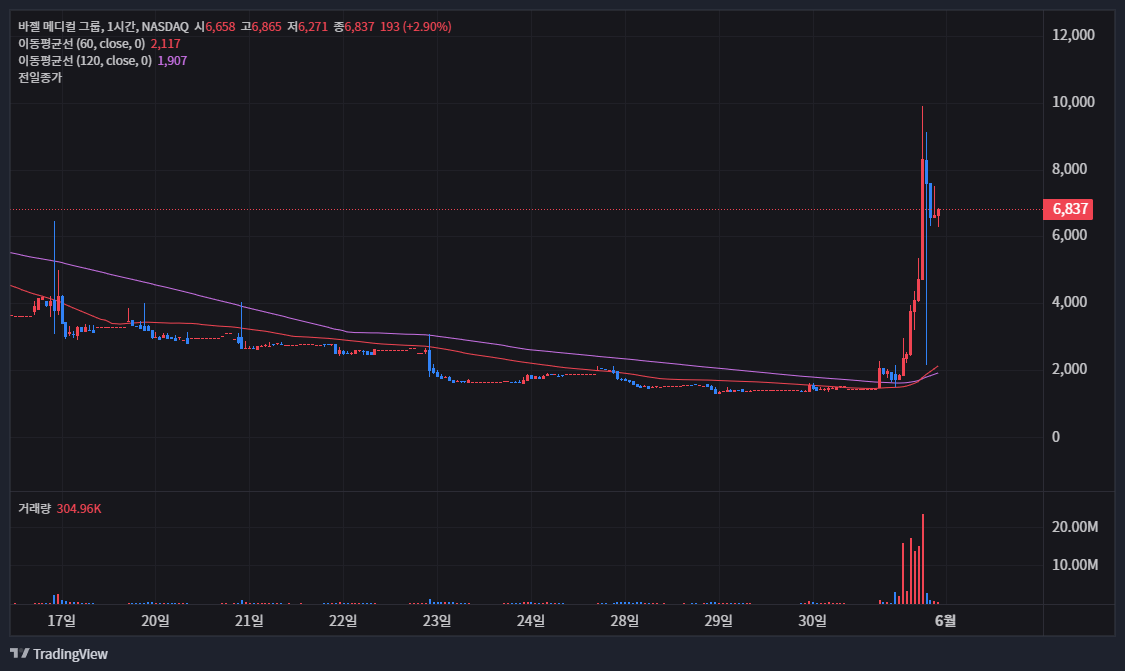Click the red 6,837 current price tag

1068,209
